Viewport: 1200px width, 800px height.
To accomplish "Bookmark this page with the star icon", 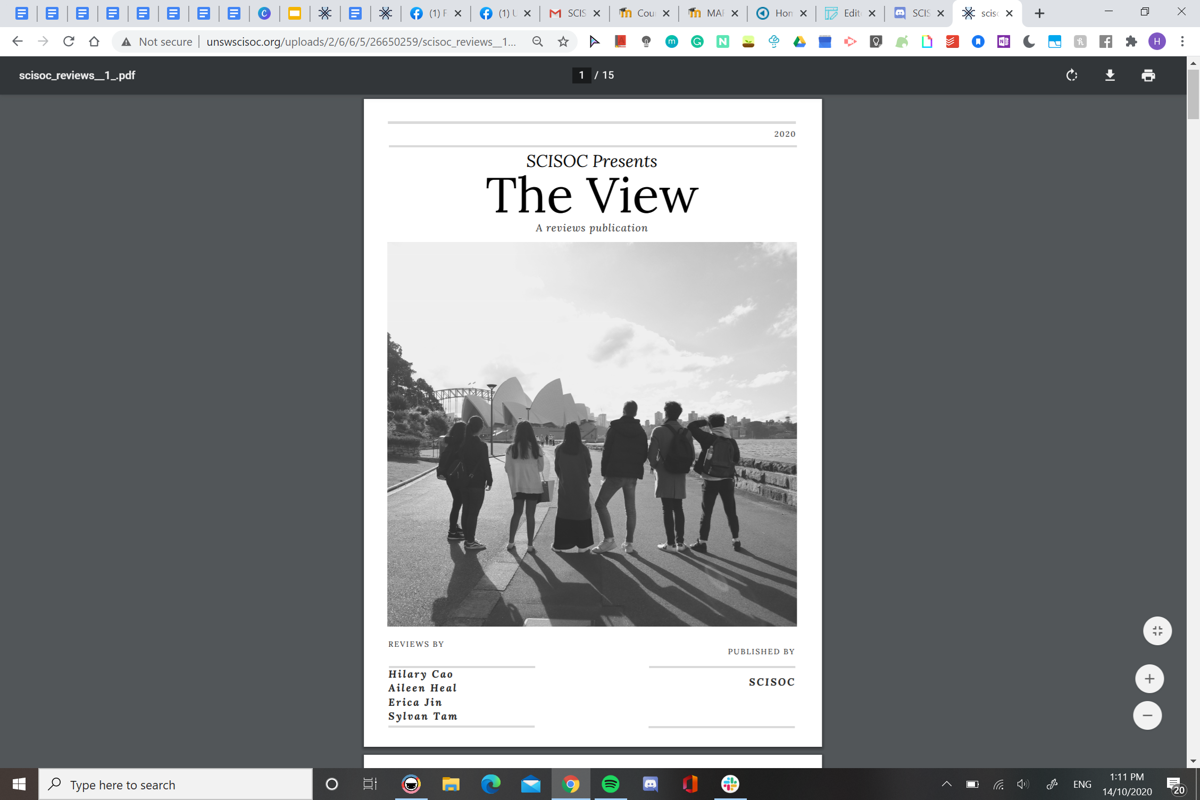I will [x=563, y=42].
